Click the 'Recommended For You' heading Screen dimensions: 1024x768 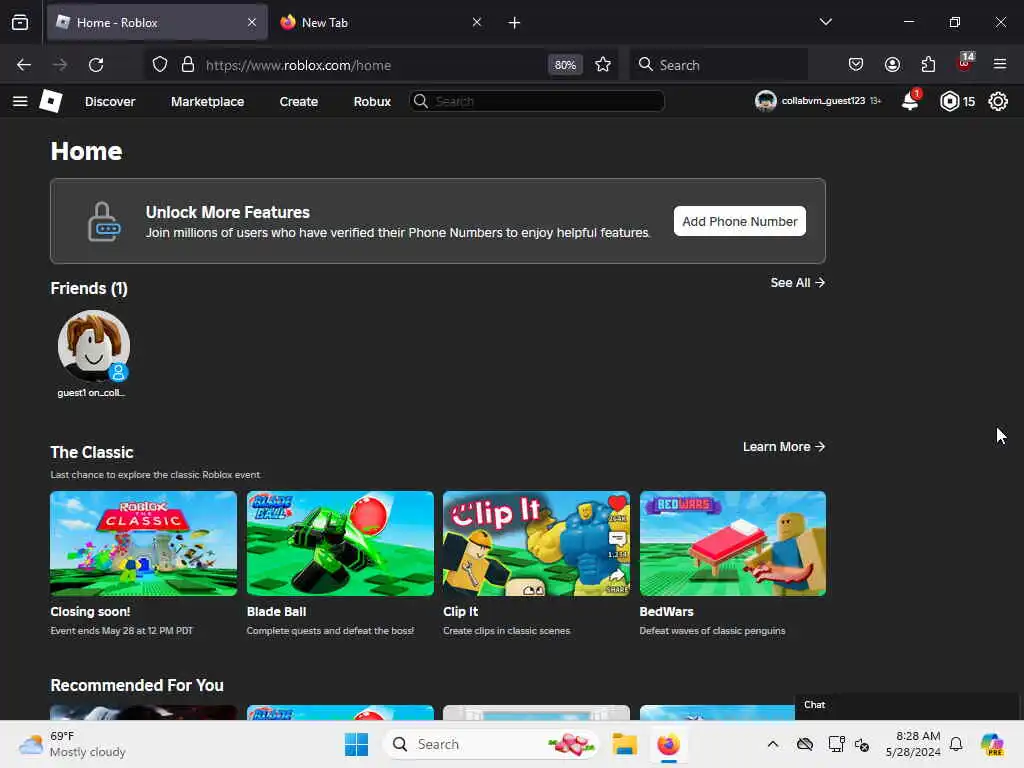coord(137,685)
